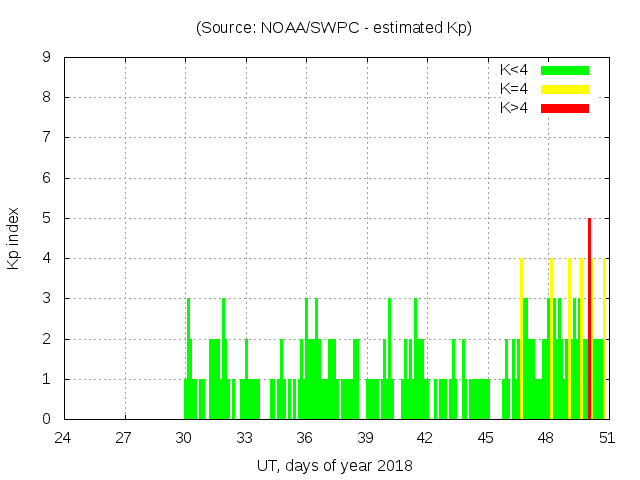Click the 'UT, days of year 2018' axis label
The height and width of the screenshot is (480, 640).
point(333,465)
